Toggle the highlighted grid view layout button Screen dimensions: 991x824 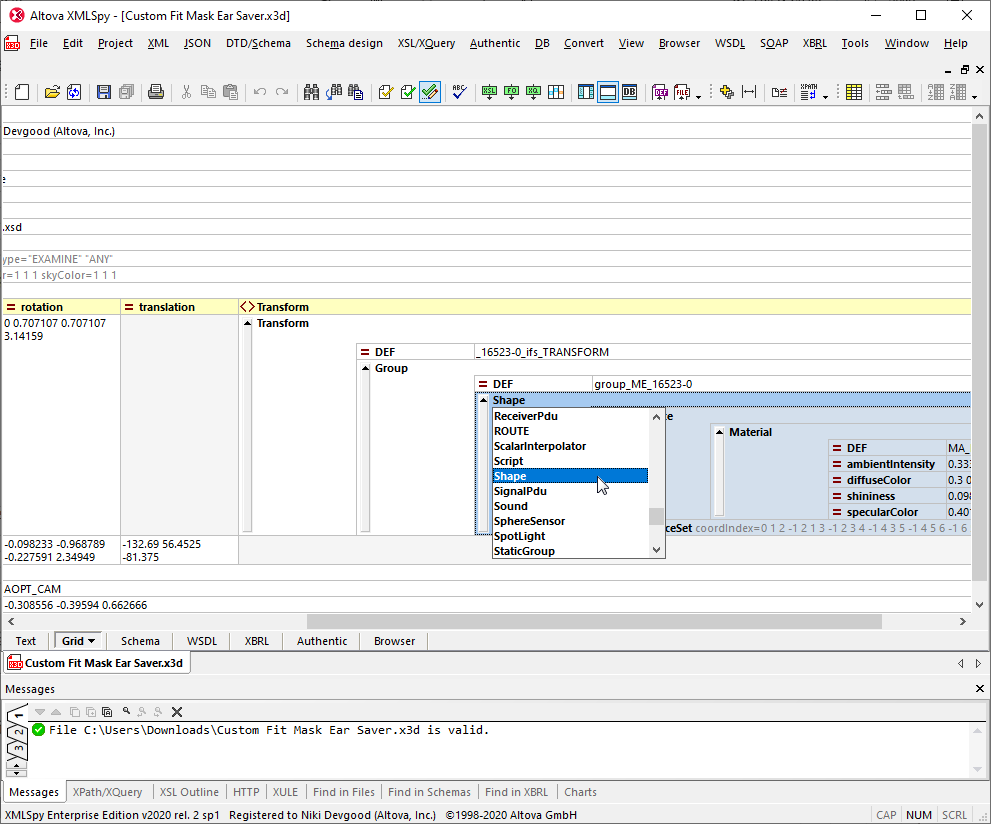point(608,92)
